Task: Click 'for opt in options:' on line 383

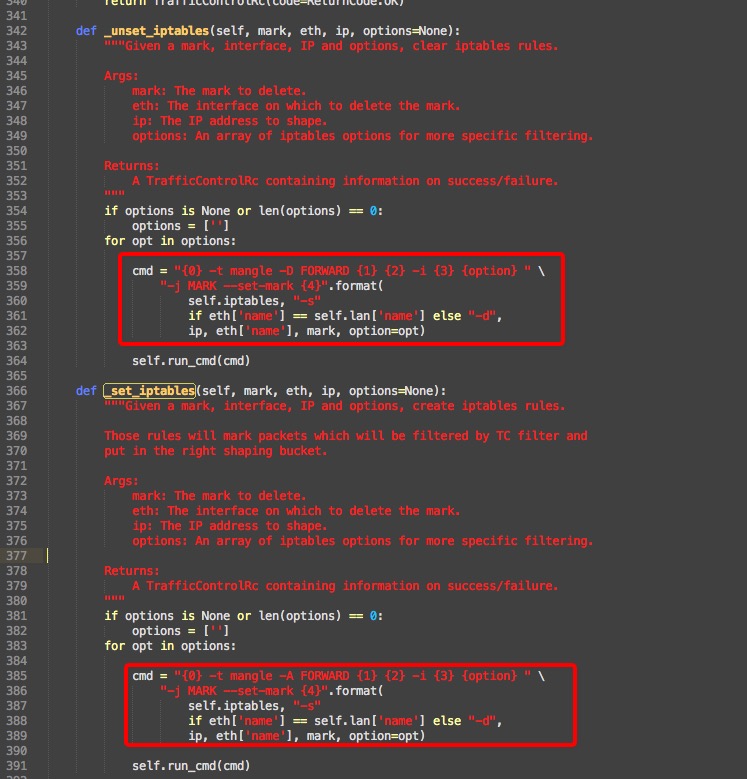Action: (x=170, y=646)
